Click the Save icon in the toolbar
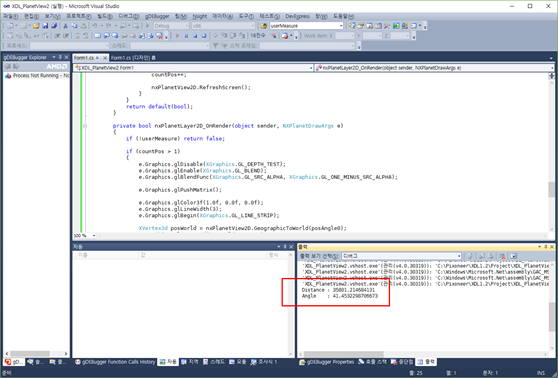This screenshot has width=558, height=378. 45,26
